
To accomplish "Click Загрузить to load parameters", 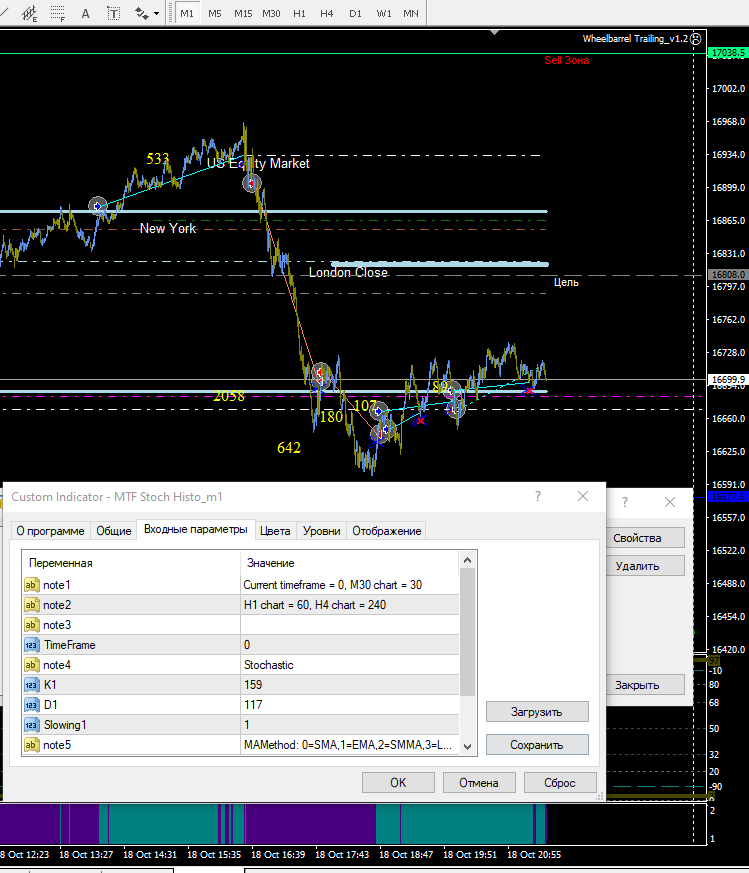I will point(537,712).
